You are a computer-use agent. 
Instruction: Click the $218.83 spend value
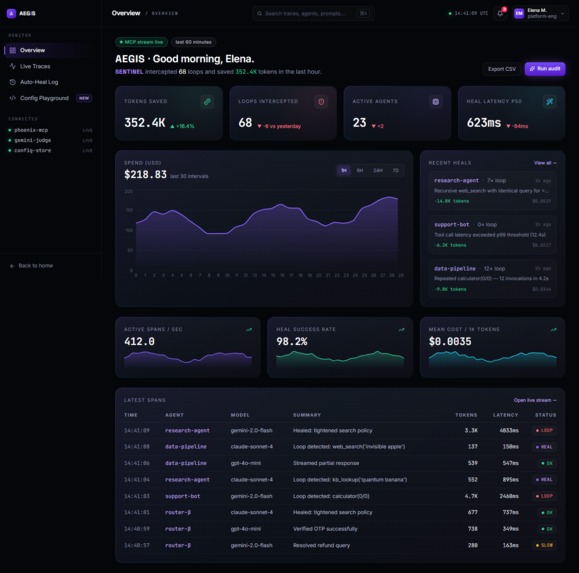pos(145,174)
